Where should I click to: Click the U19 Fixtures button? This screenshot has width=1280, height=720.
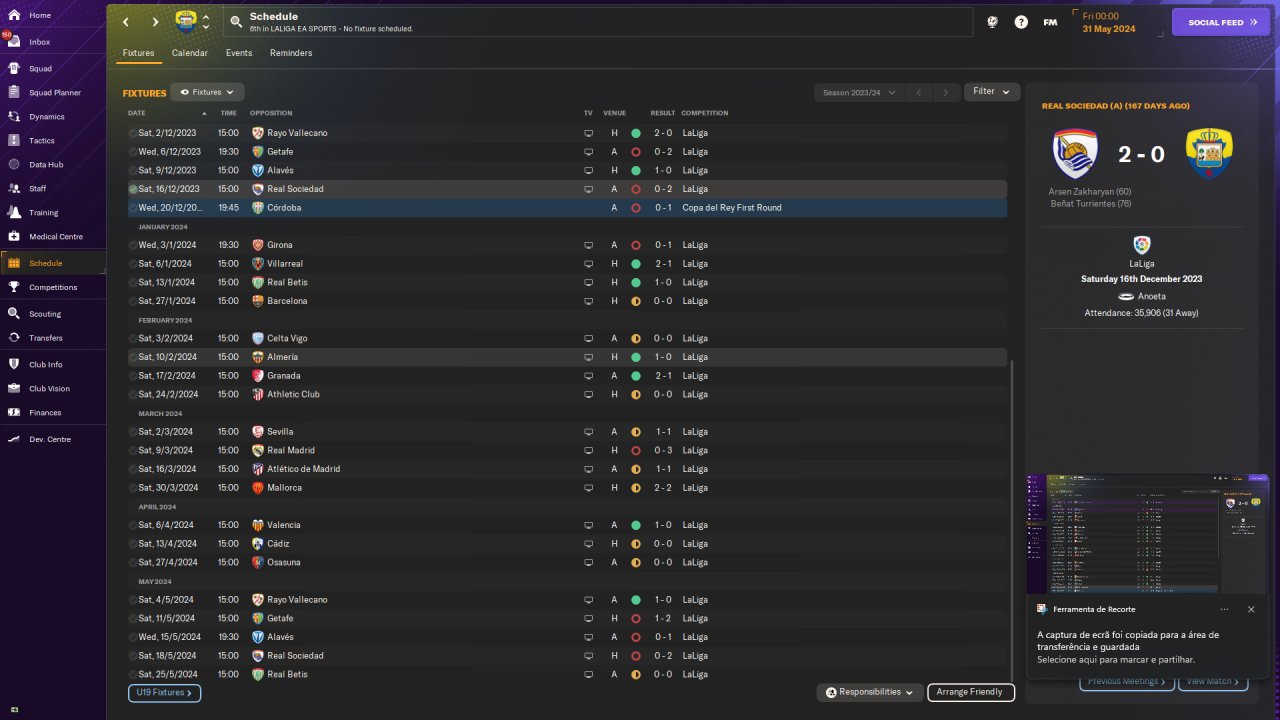click(x=164, y=692)
